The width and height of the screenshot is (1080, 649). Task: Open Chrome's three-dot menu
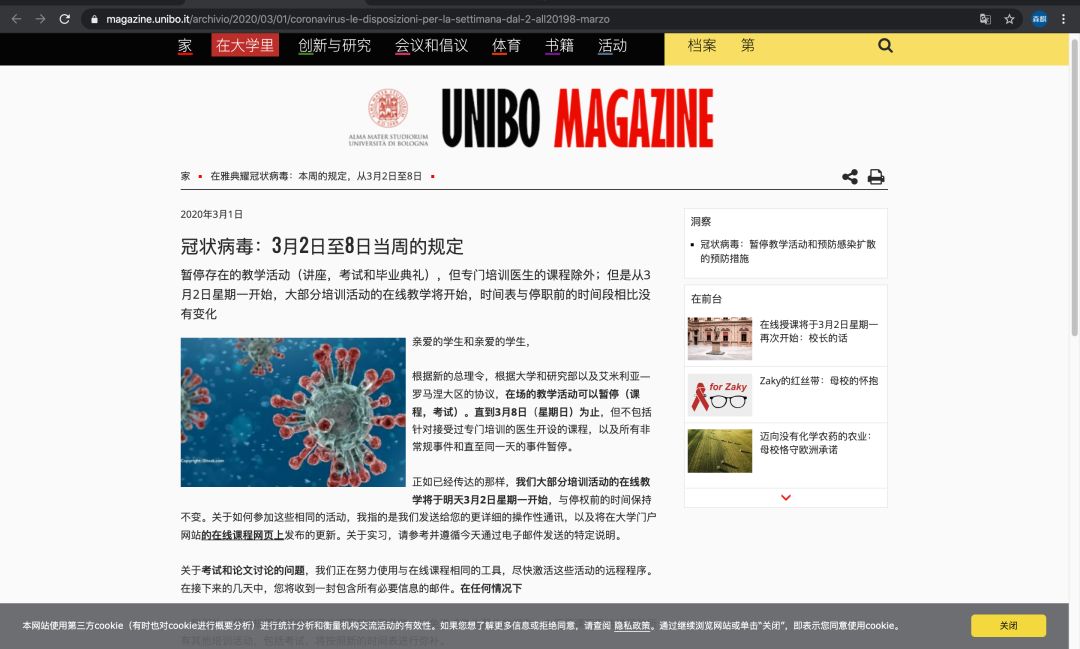click(1063, 19)
